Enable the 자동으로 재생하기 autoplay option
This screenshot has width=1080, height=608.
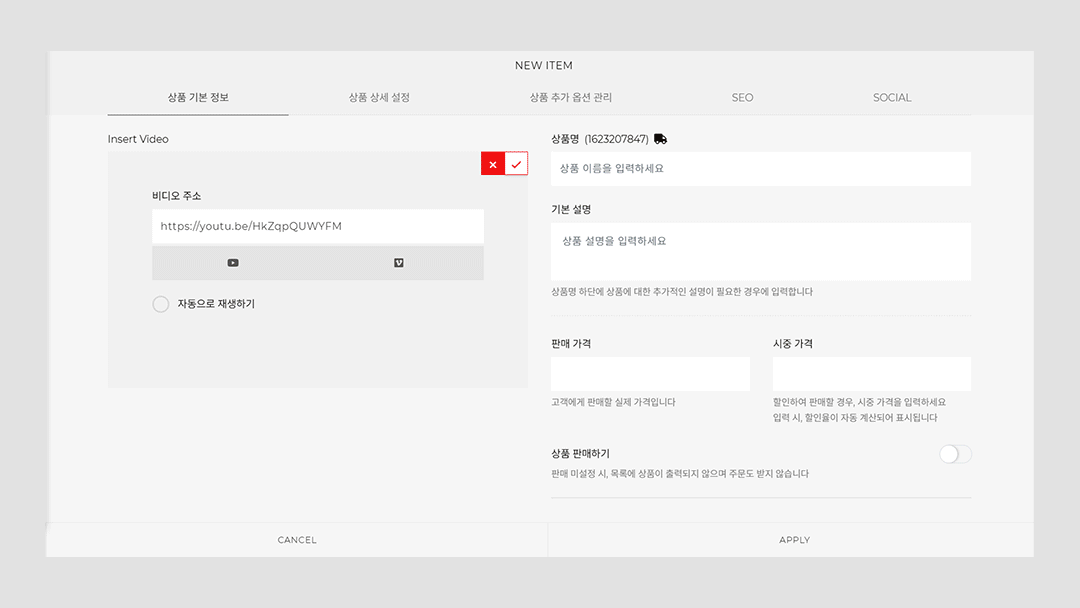161,304
